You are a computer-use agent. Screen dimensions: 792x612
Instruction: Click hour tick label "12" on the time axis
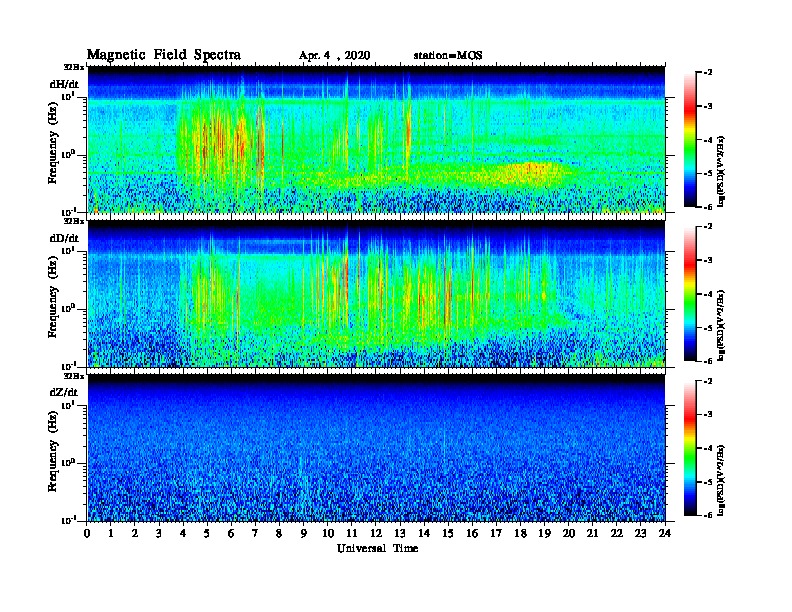coord(376,533)
